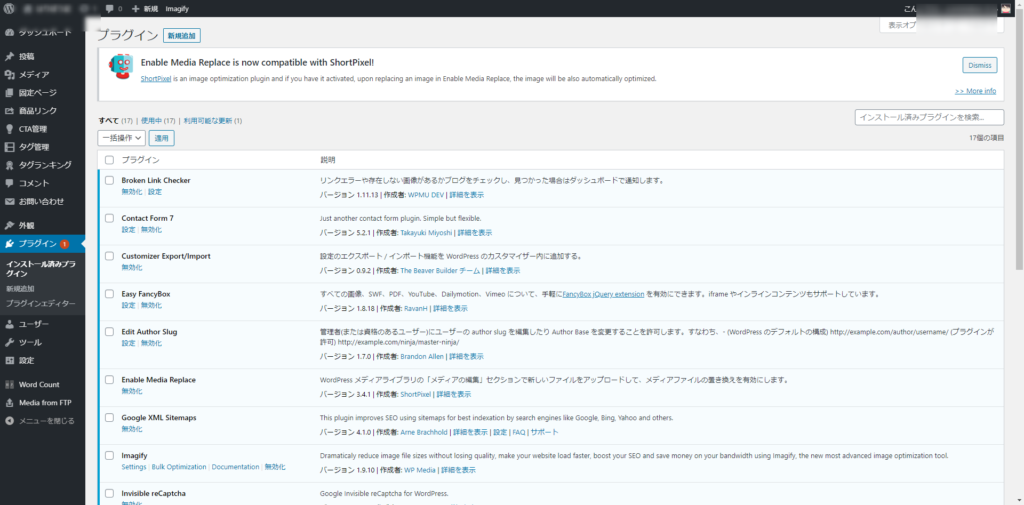Check the select-all checkbox in table header
The image size is (1024, 505).
(x=109, y=160)
